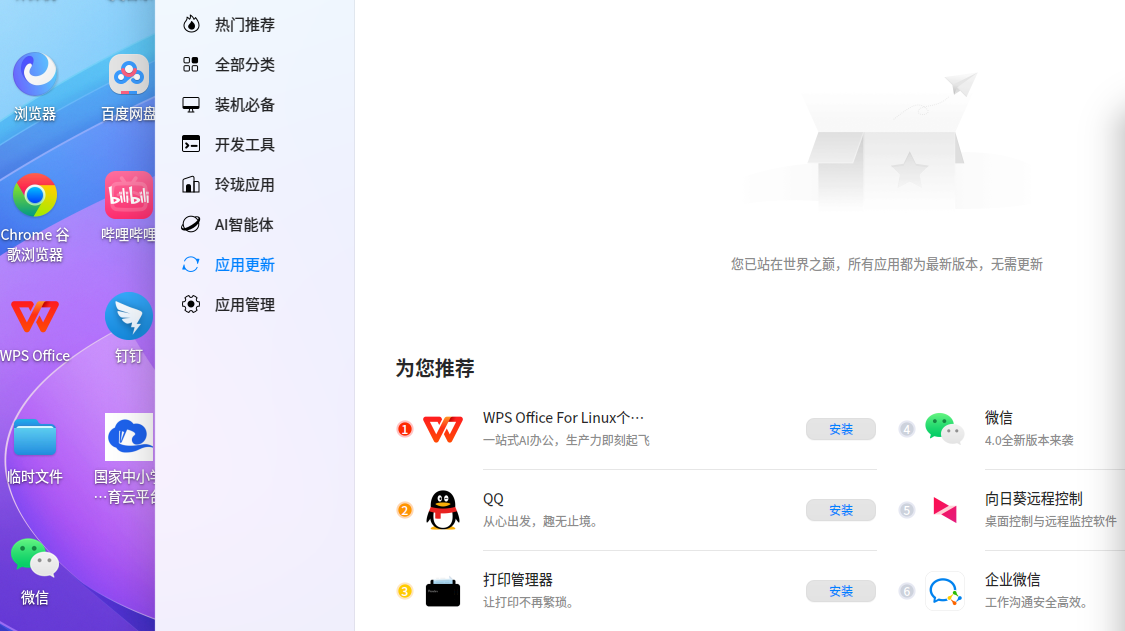Click the terminal icon beside 开发工具

[191, 144]
